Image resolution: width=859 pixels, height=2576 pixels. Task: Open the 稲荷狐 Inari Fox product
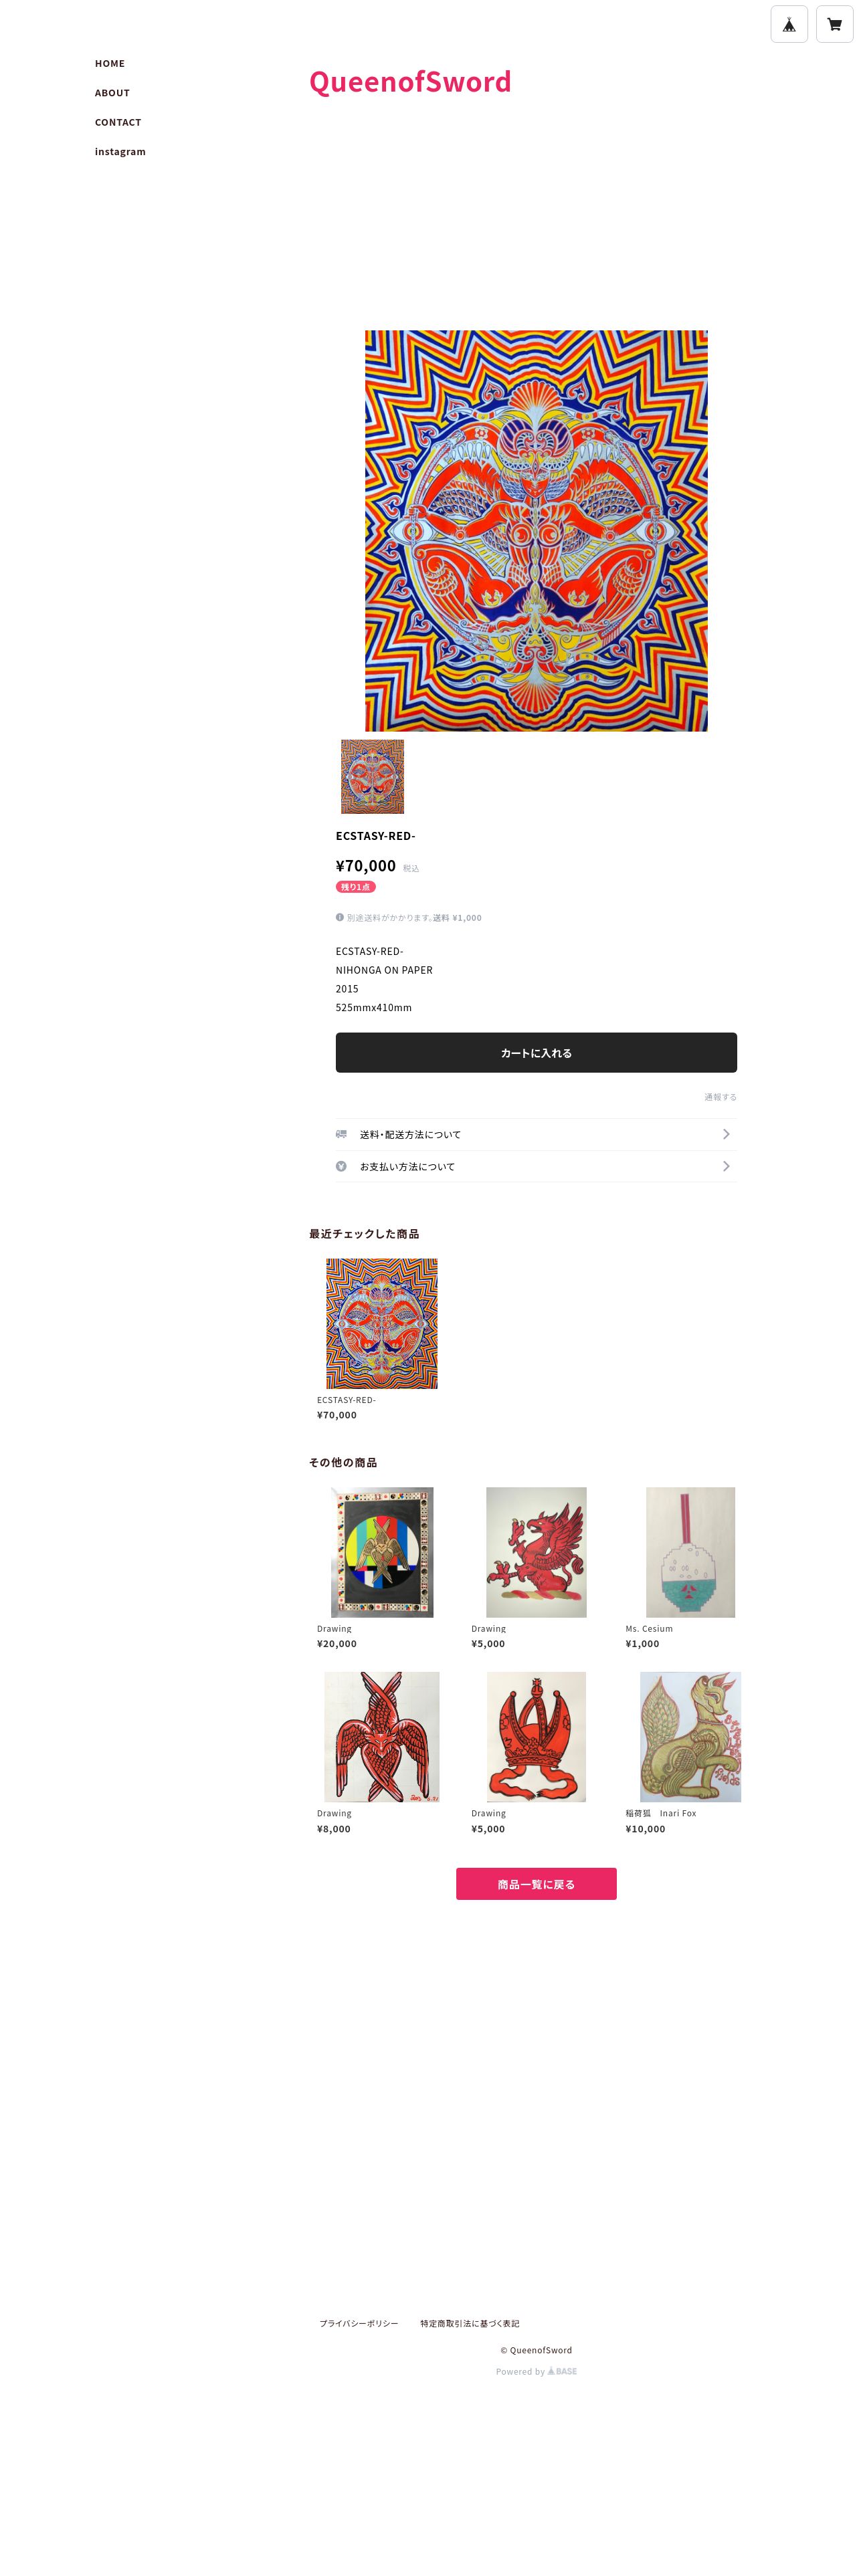pos(690,1737)
